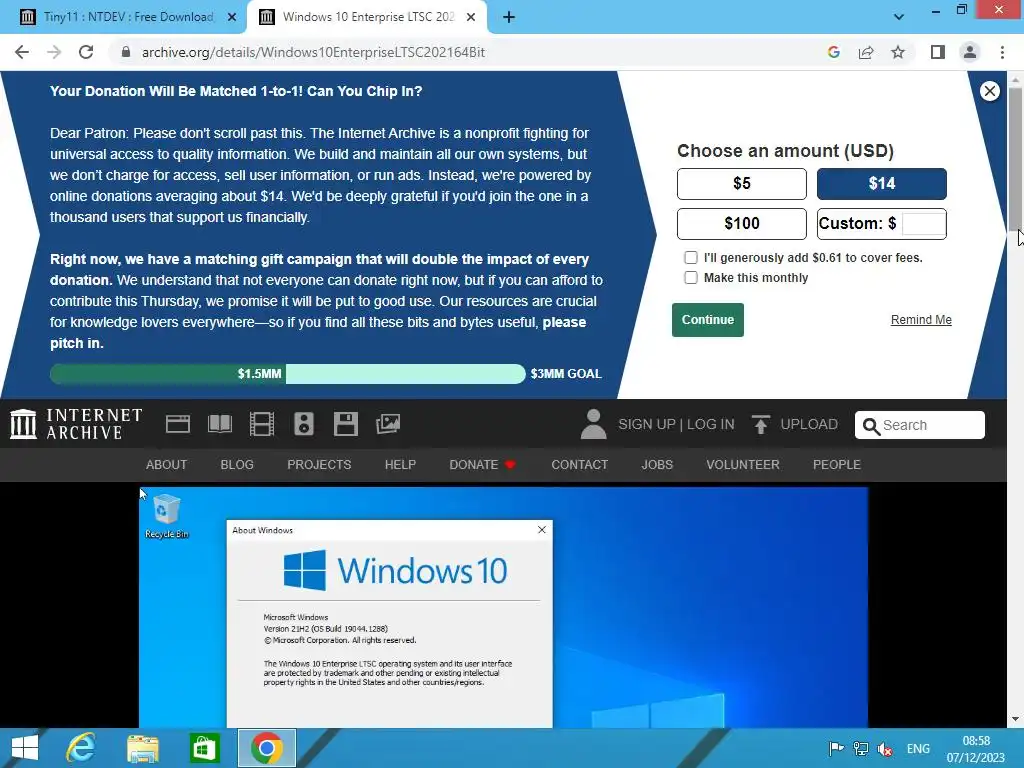The image size is (1024, 768).
Task: Click the green Continue button
Action: (x=708, y=320)
